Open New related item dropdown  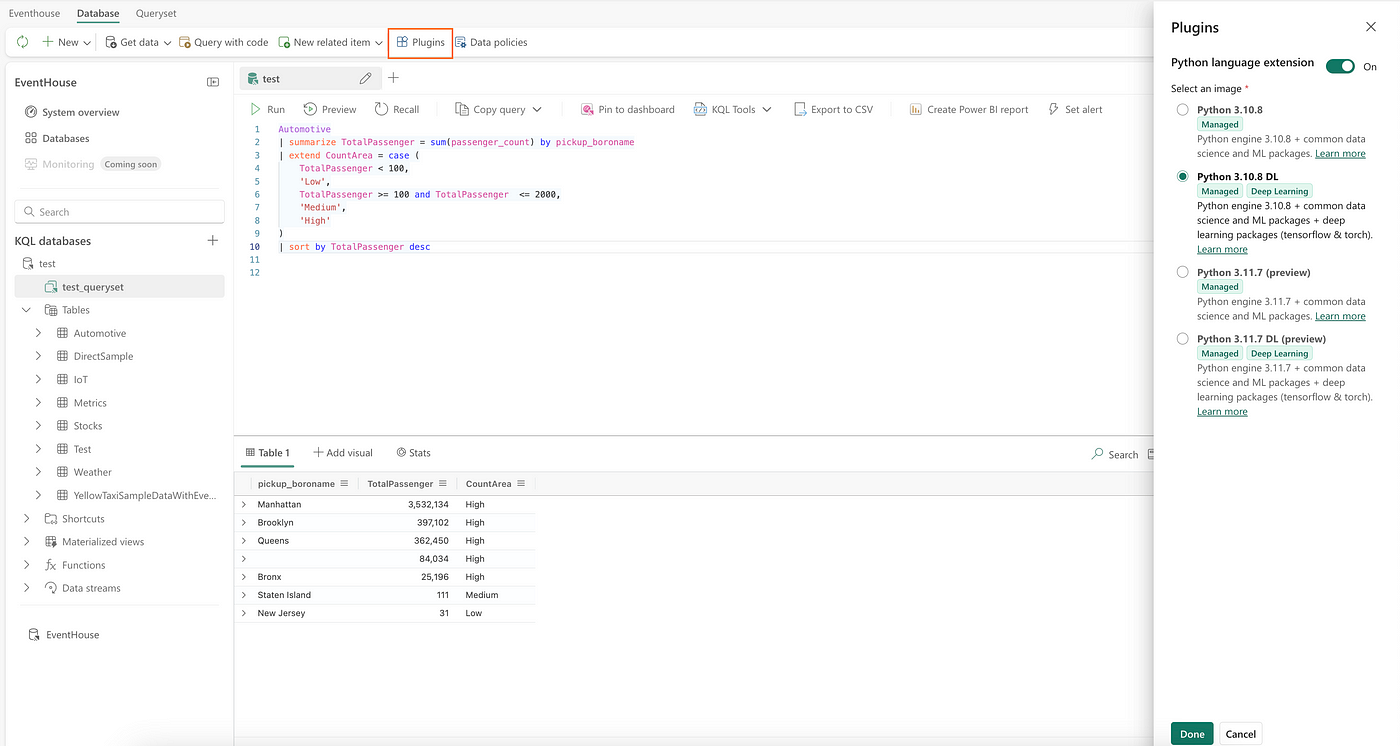tap(330, 42)
